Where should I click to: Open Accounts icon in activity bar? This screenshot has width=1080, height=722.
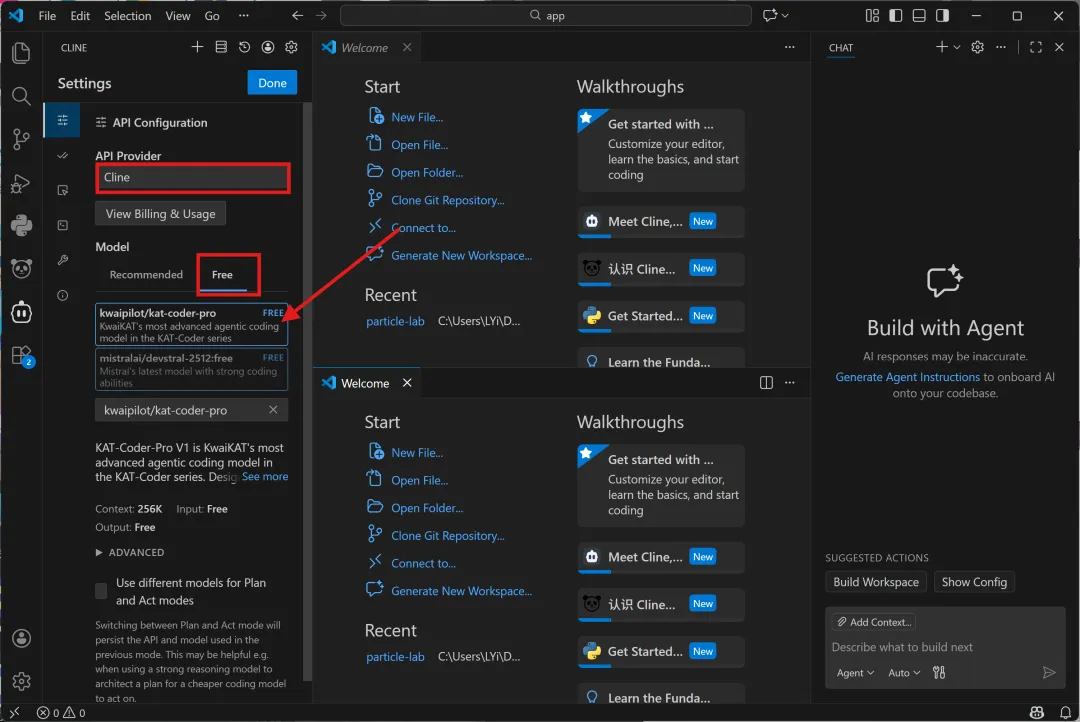[x=21, y=639]
